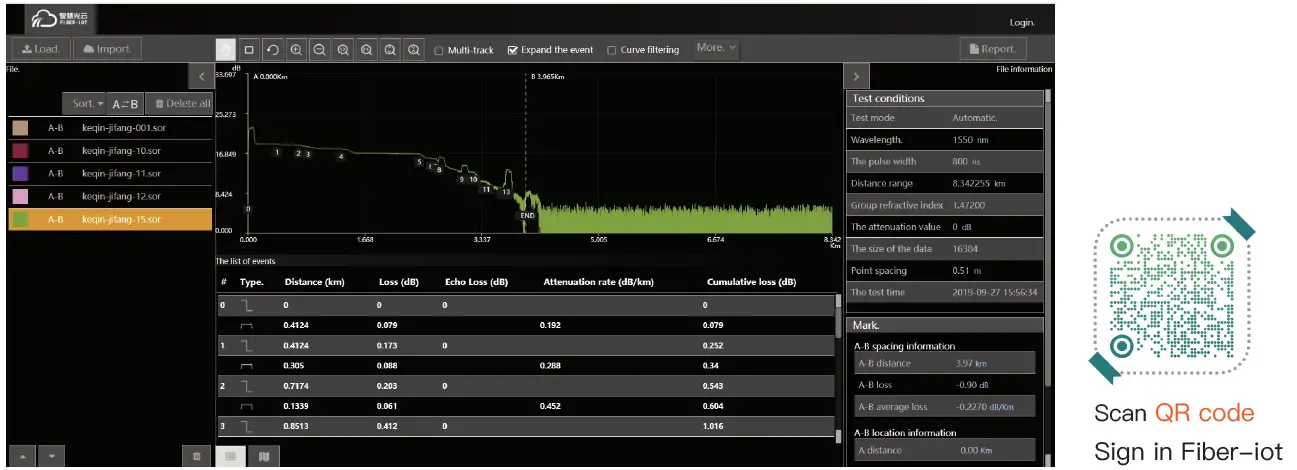Click the END marker on the trace
The height and width of the screenshot is (470, 1297).
click(x=527, y=215)
